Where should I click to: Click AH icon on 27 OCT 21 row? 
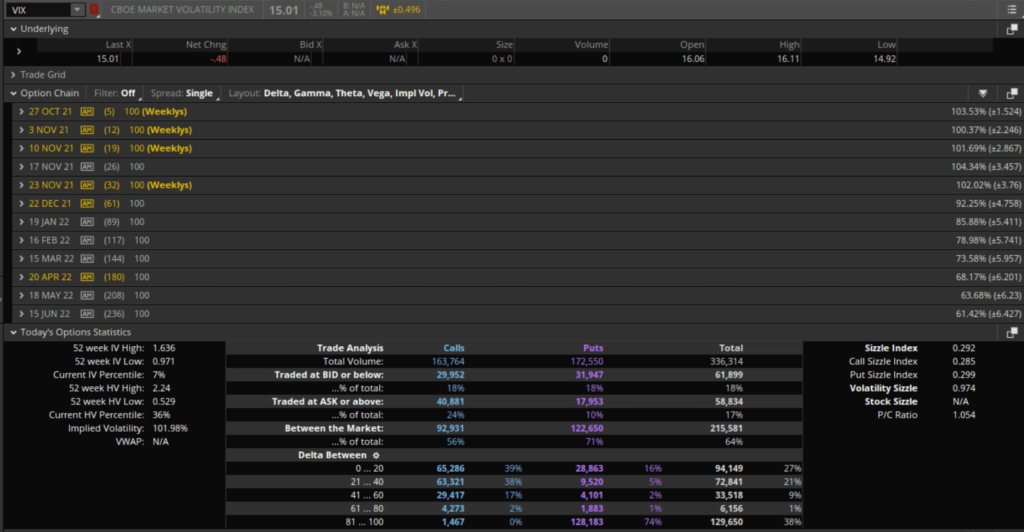87,112
